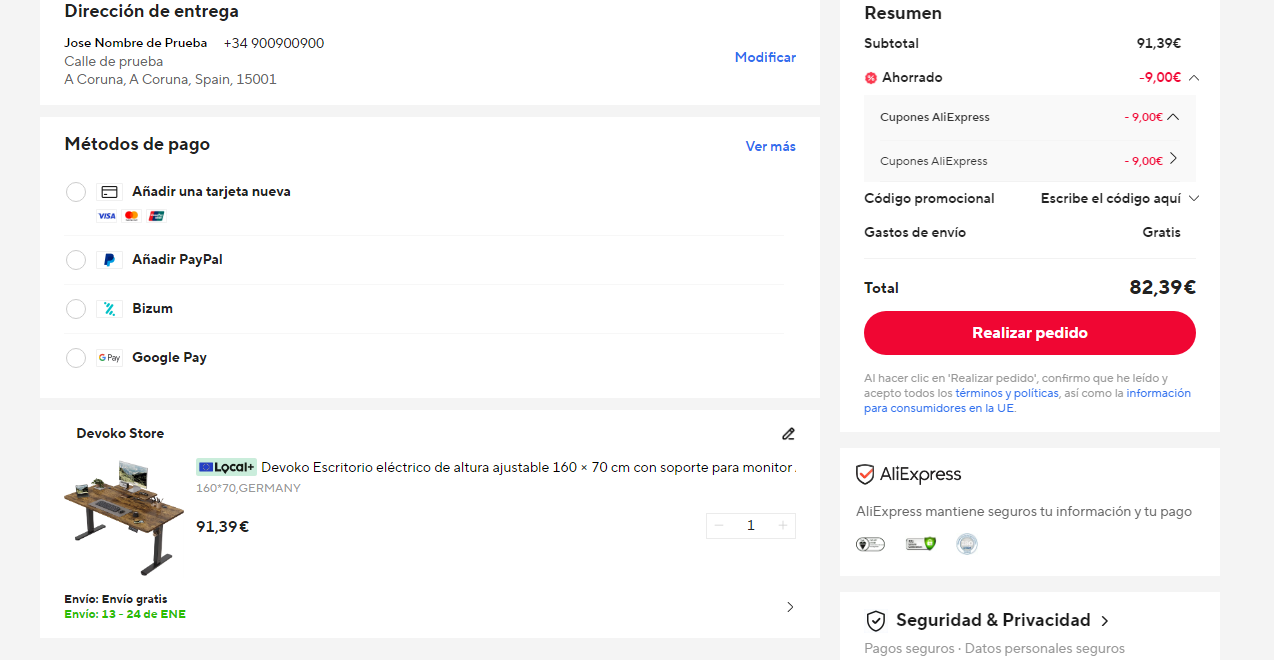Click the AliExpress shield logo
Screen dimensions: 1274x660
pos(865,475)
